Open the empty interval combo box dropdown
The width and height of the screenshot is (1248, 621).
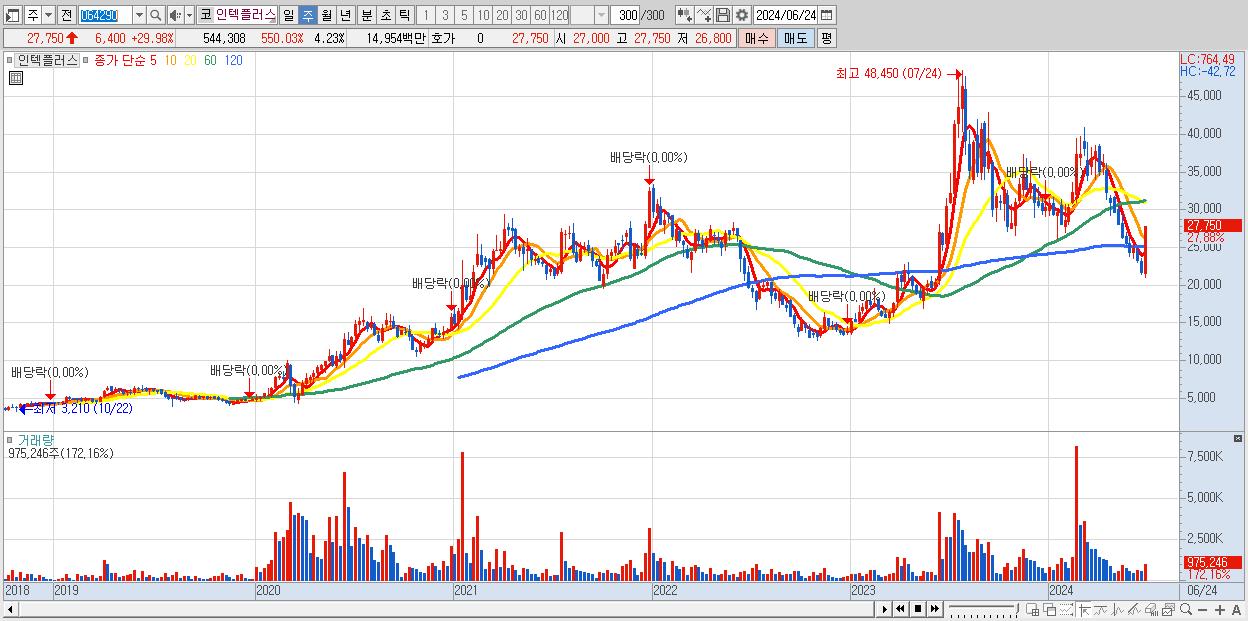[x=601, y=15]
